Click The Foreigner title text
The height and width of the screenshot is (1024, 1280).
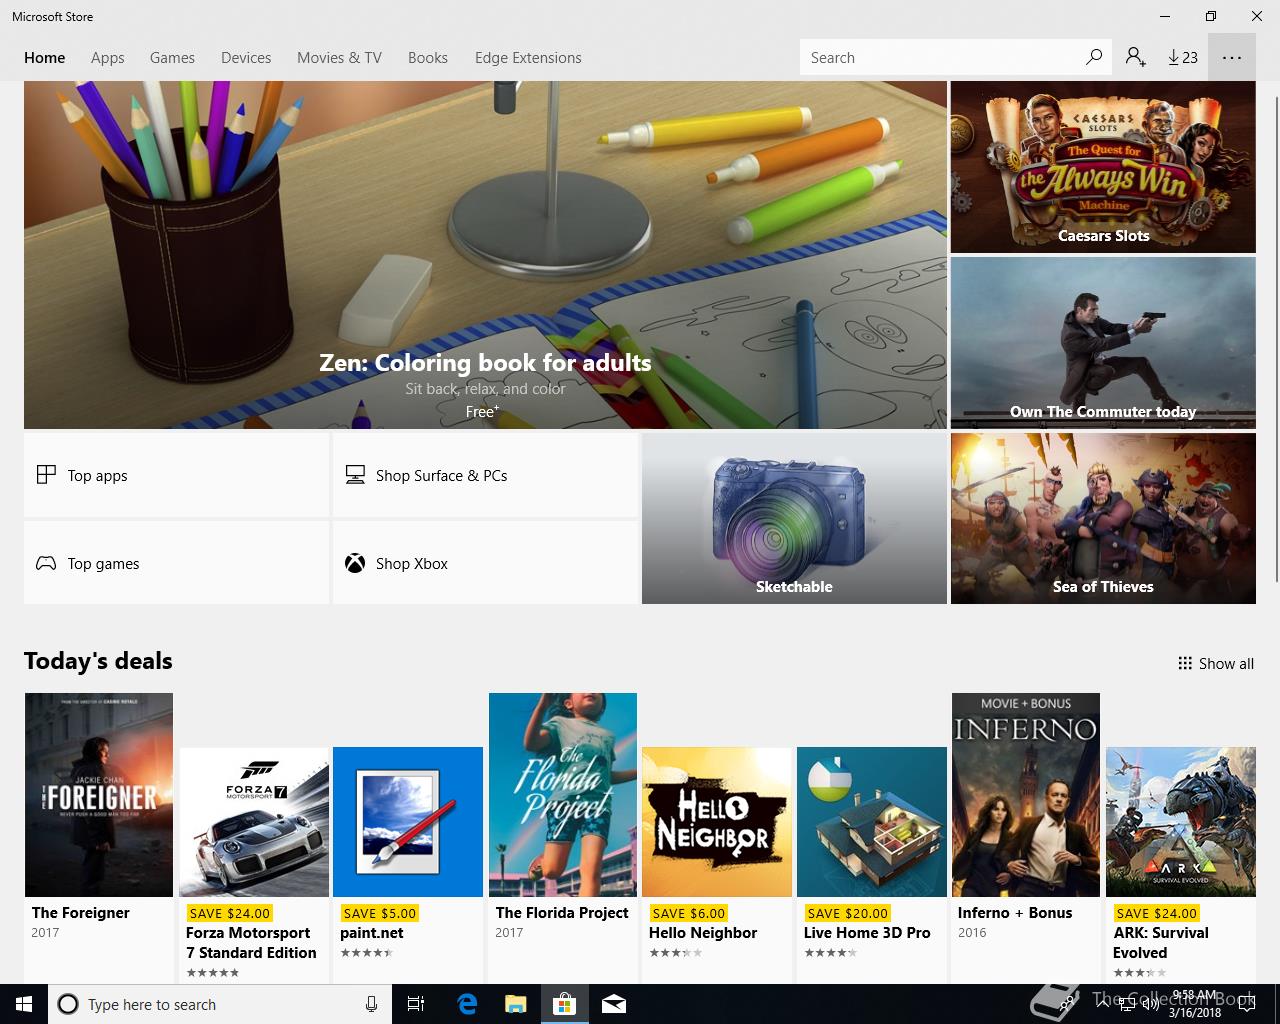coord(81,912)
